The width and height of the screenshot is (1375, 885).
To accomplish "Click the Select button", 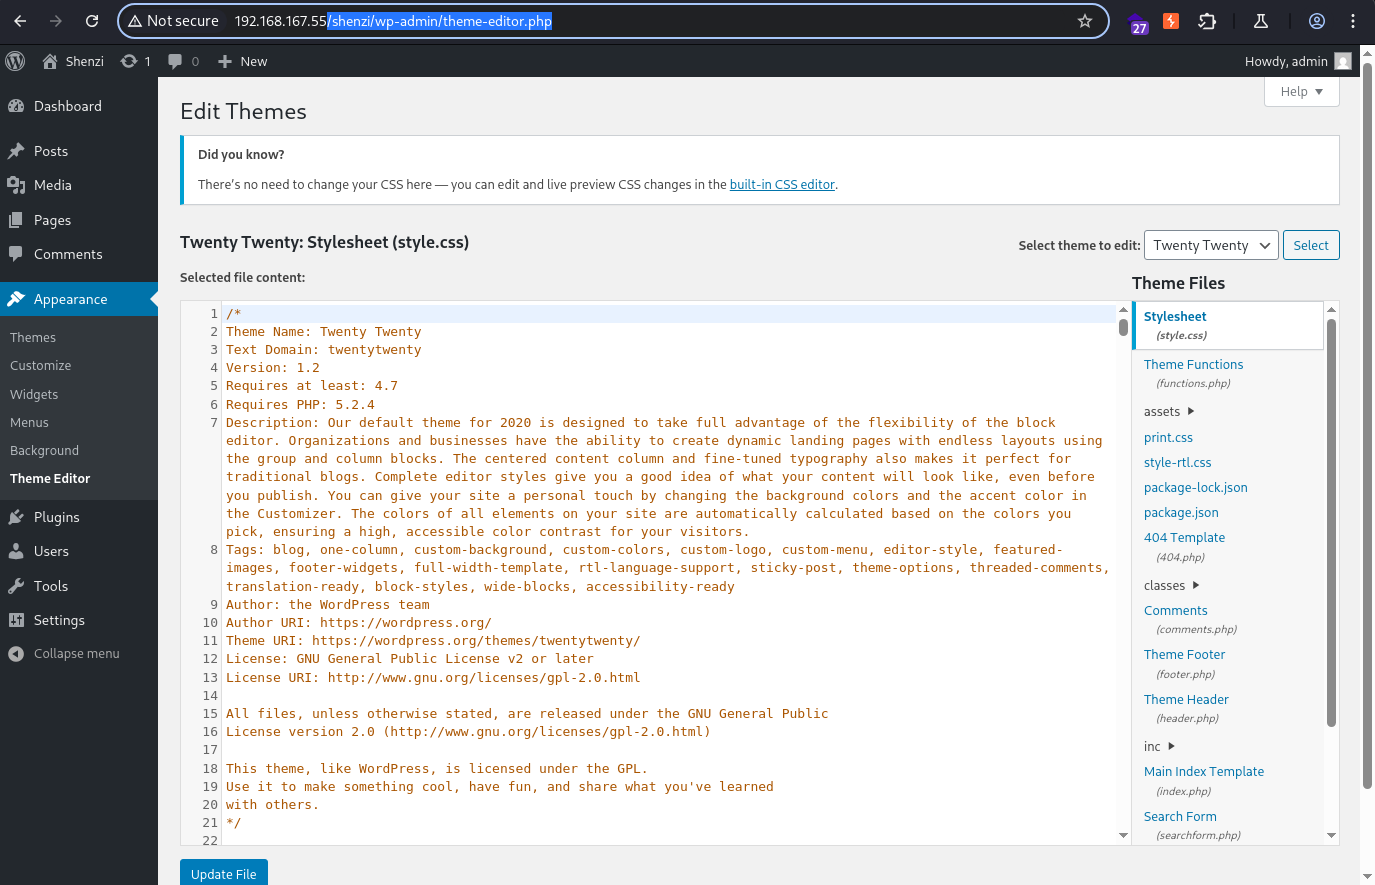I will (1311, 245).
